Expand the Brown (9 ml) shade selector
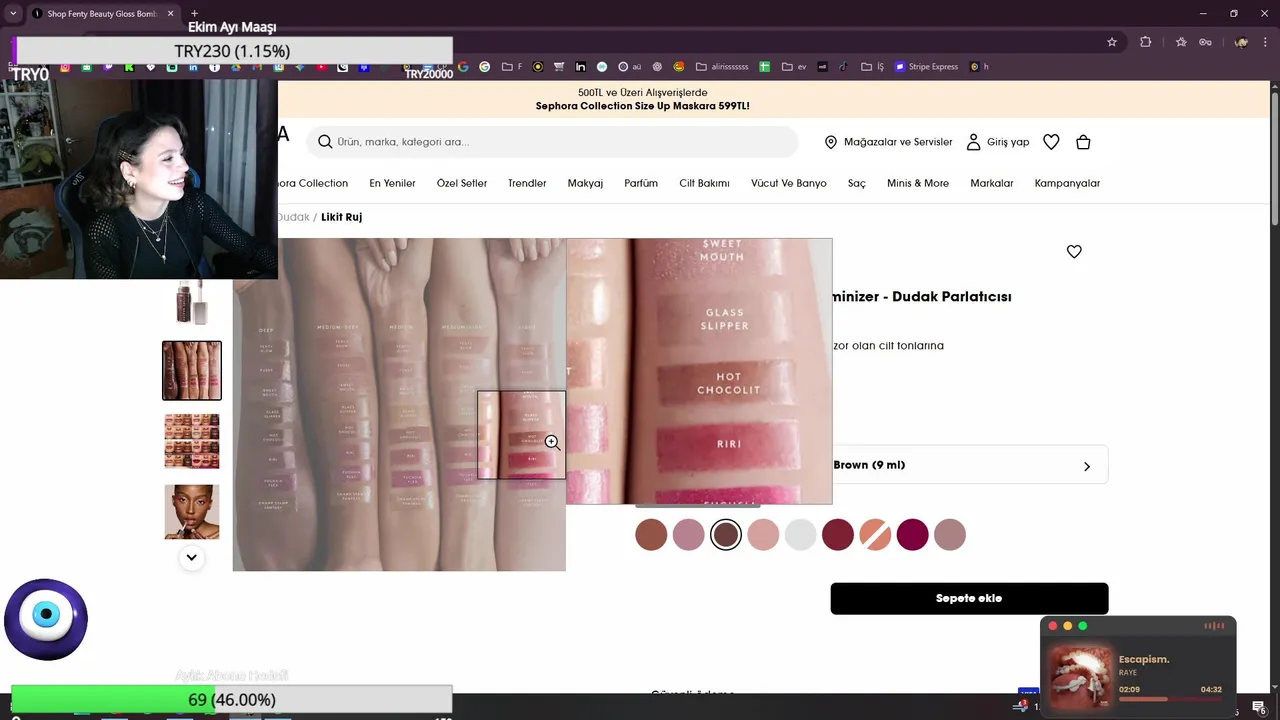This screenshot has width=1280, height=720. click(x=969, y=465)
